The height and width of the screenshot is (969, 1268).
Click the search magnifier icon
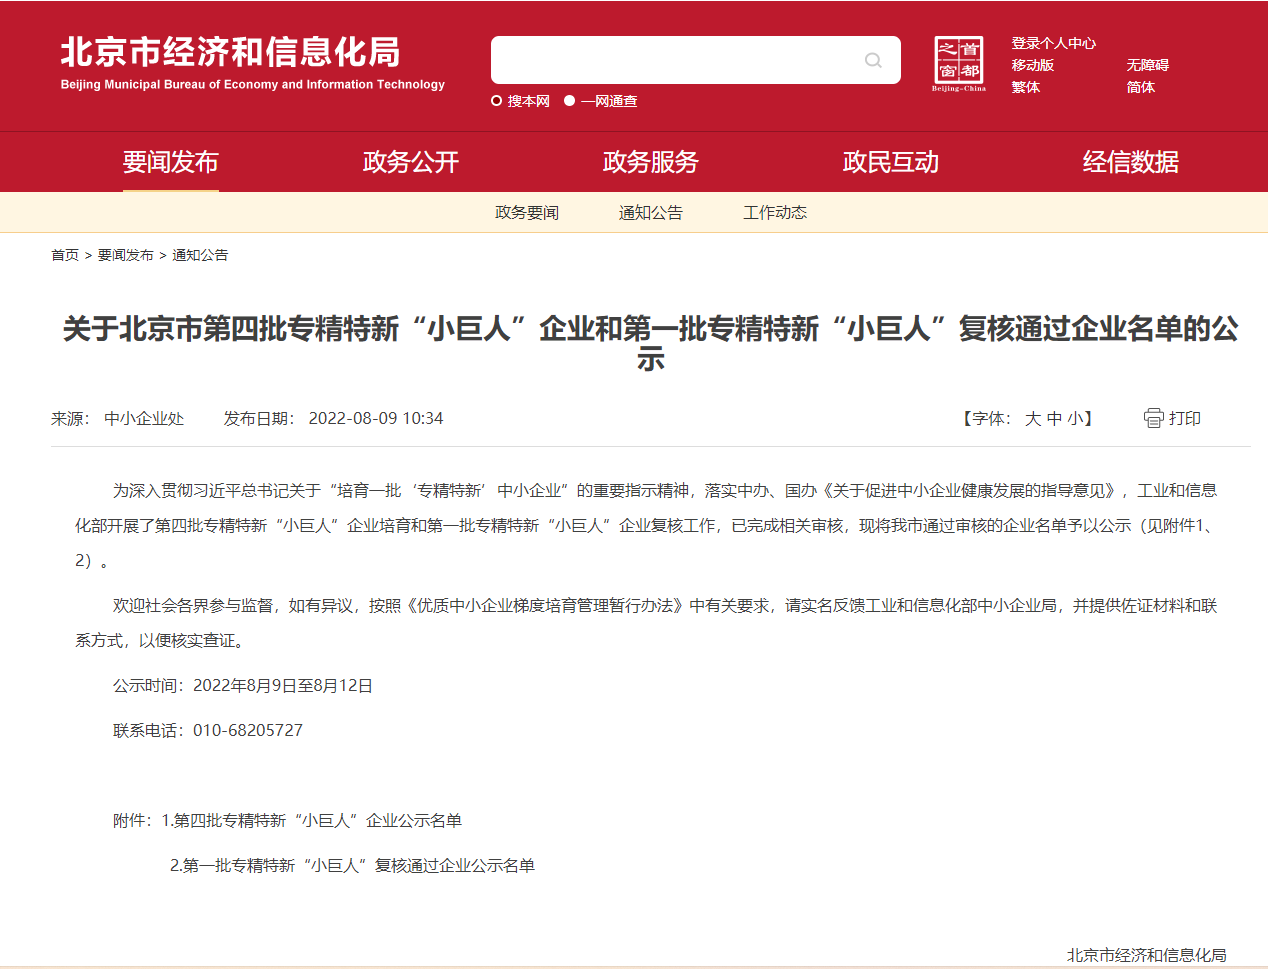pyautogui.click(x=872, y=60)
